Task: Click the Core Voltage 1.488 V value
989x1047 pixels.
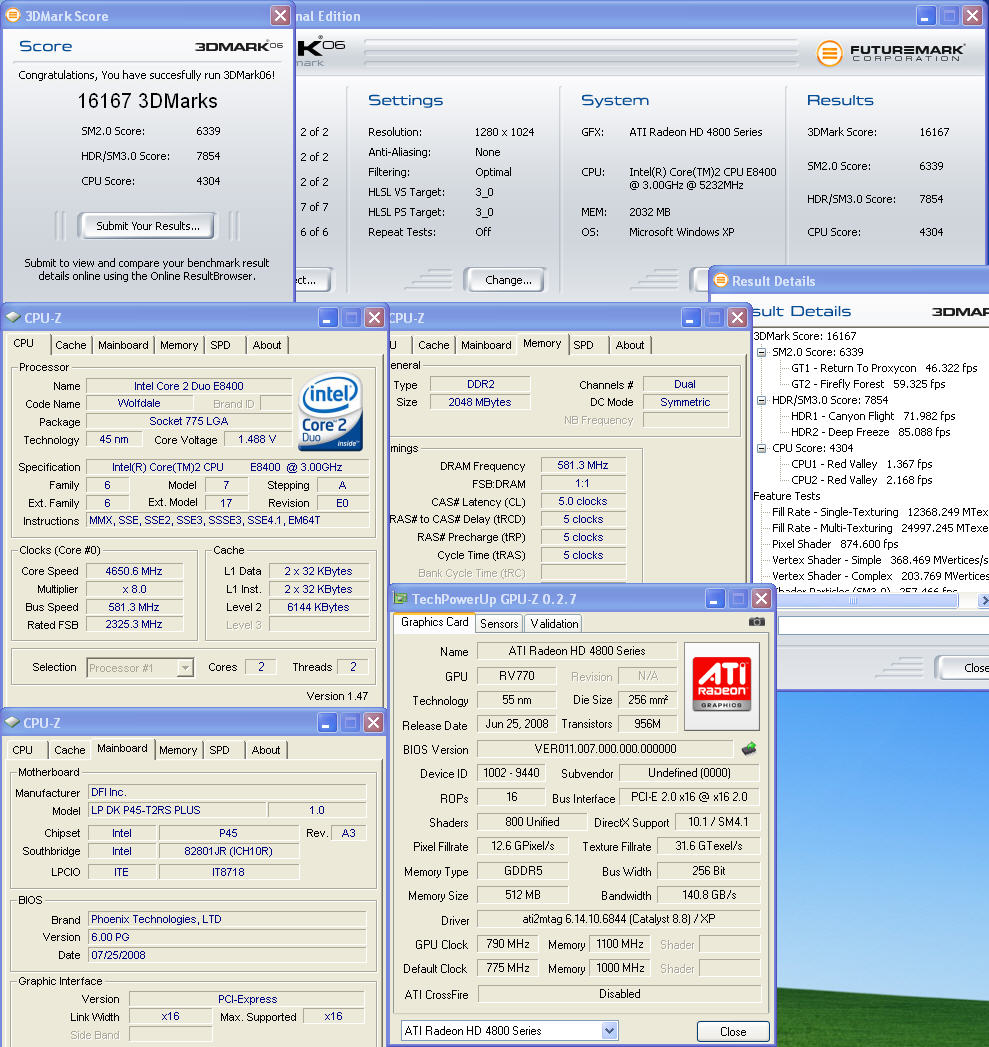Action: (257, 439)
